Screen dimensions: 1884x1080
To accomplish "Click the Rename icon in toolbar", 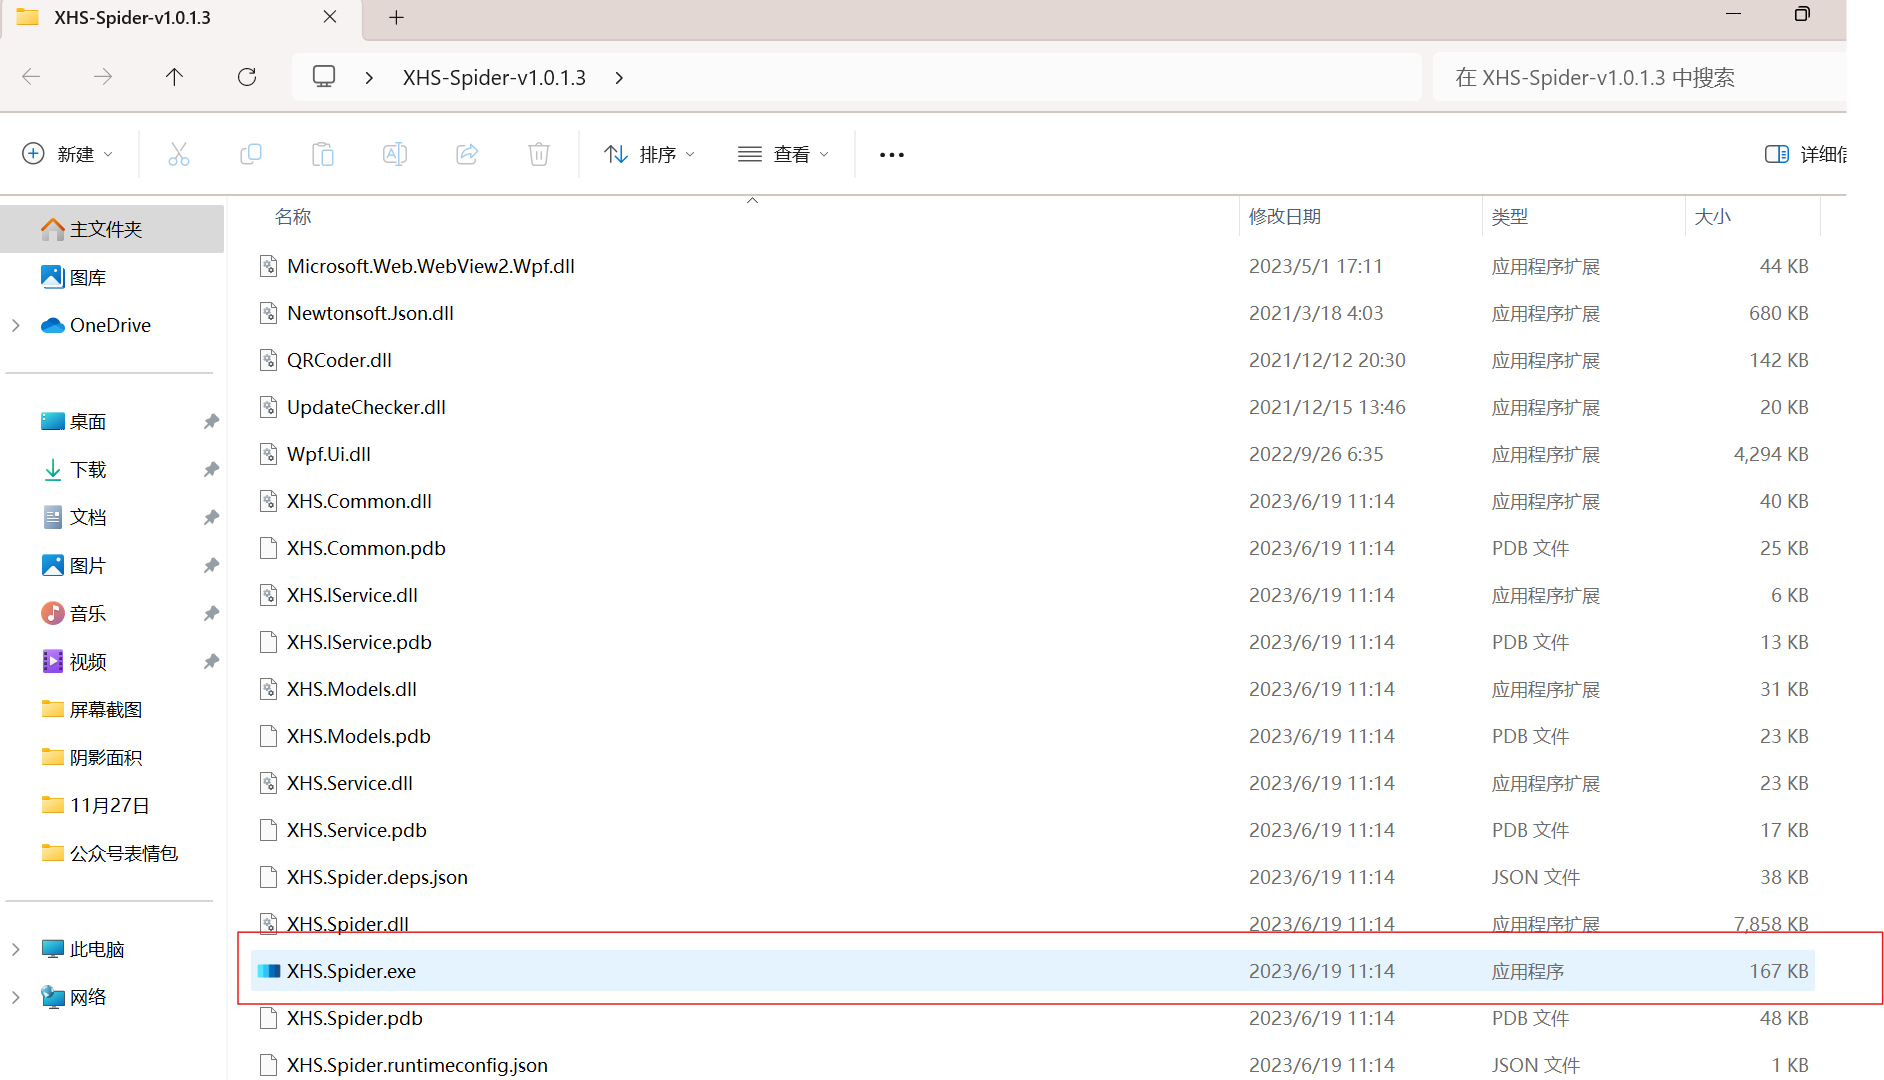I will pos(395,154).
